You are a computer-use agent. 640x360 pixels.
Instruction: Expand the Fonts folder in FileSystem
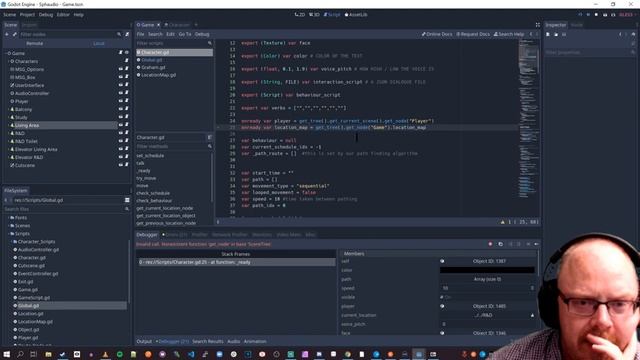9,218
